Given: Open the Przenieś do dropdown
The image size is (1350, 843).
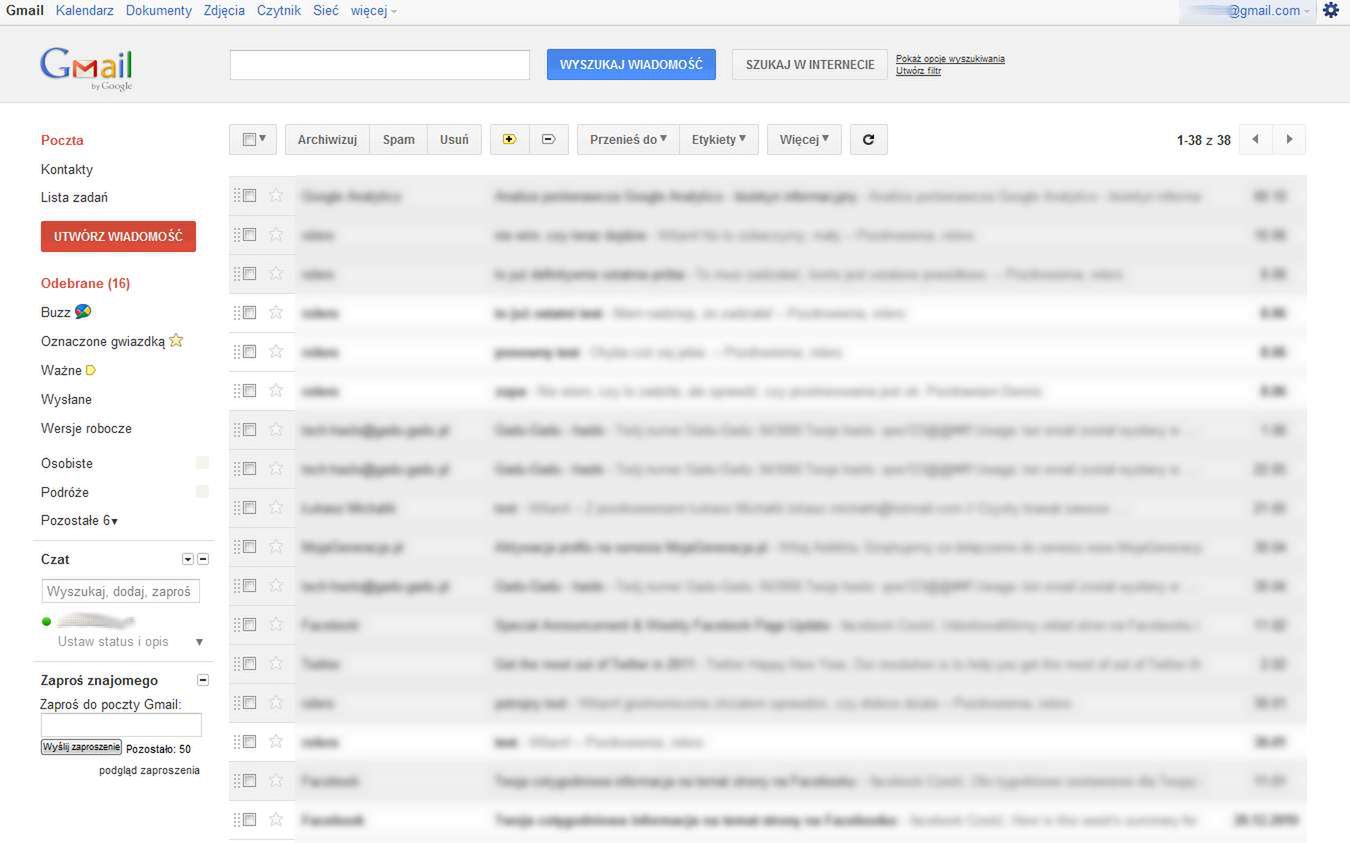Looking at the screenshot, I should click(x=628, y=139).
